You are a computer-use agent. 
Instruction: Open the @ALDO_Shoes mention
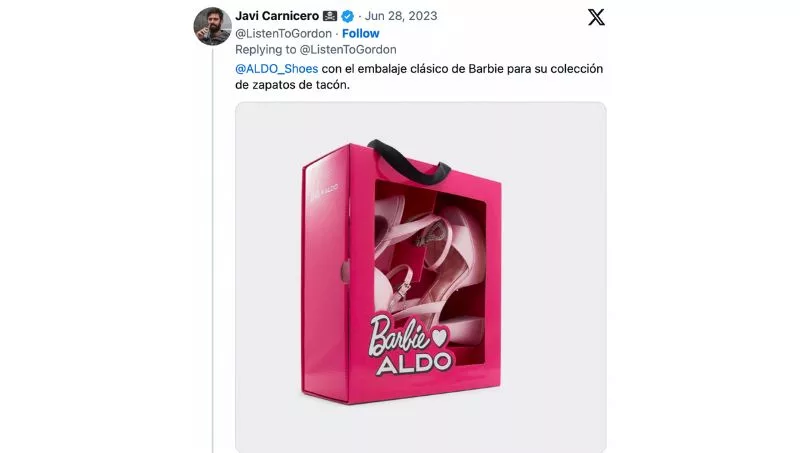click(277, 68)
